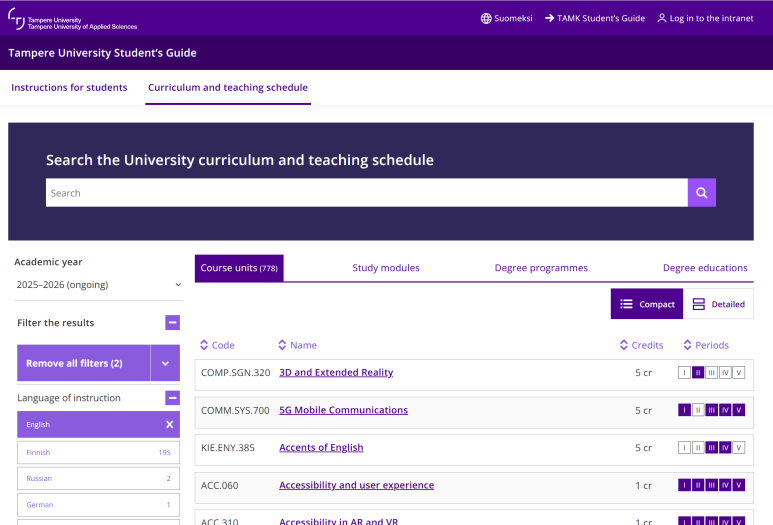Image resolution: width=773 pixels, height=525 pixels.
Task: Click 1 cr for Accessibility and user experience
Action: [x=643, y=485]
